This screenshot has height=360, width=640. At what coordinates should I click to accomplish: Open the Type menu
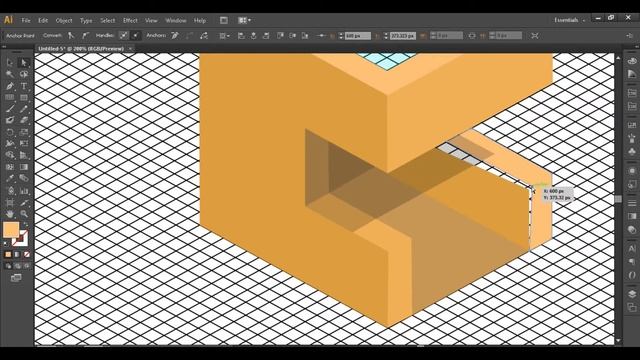coord(86,20)
